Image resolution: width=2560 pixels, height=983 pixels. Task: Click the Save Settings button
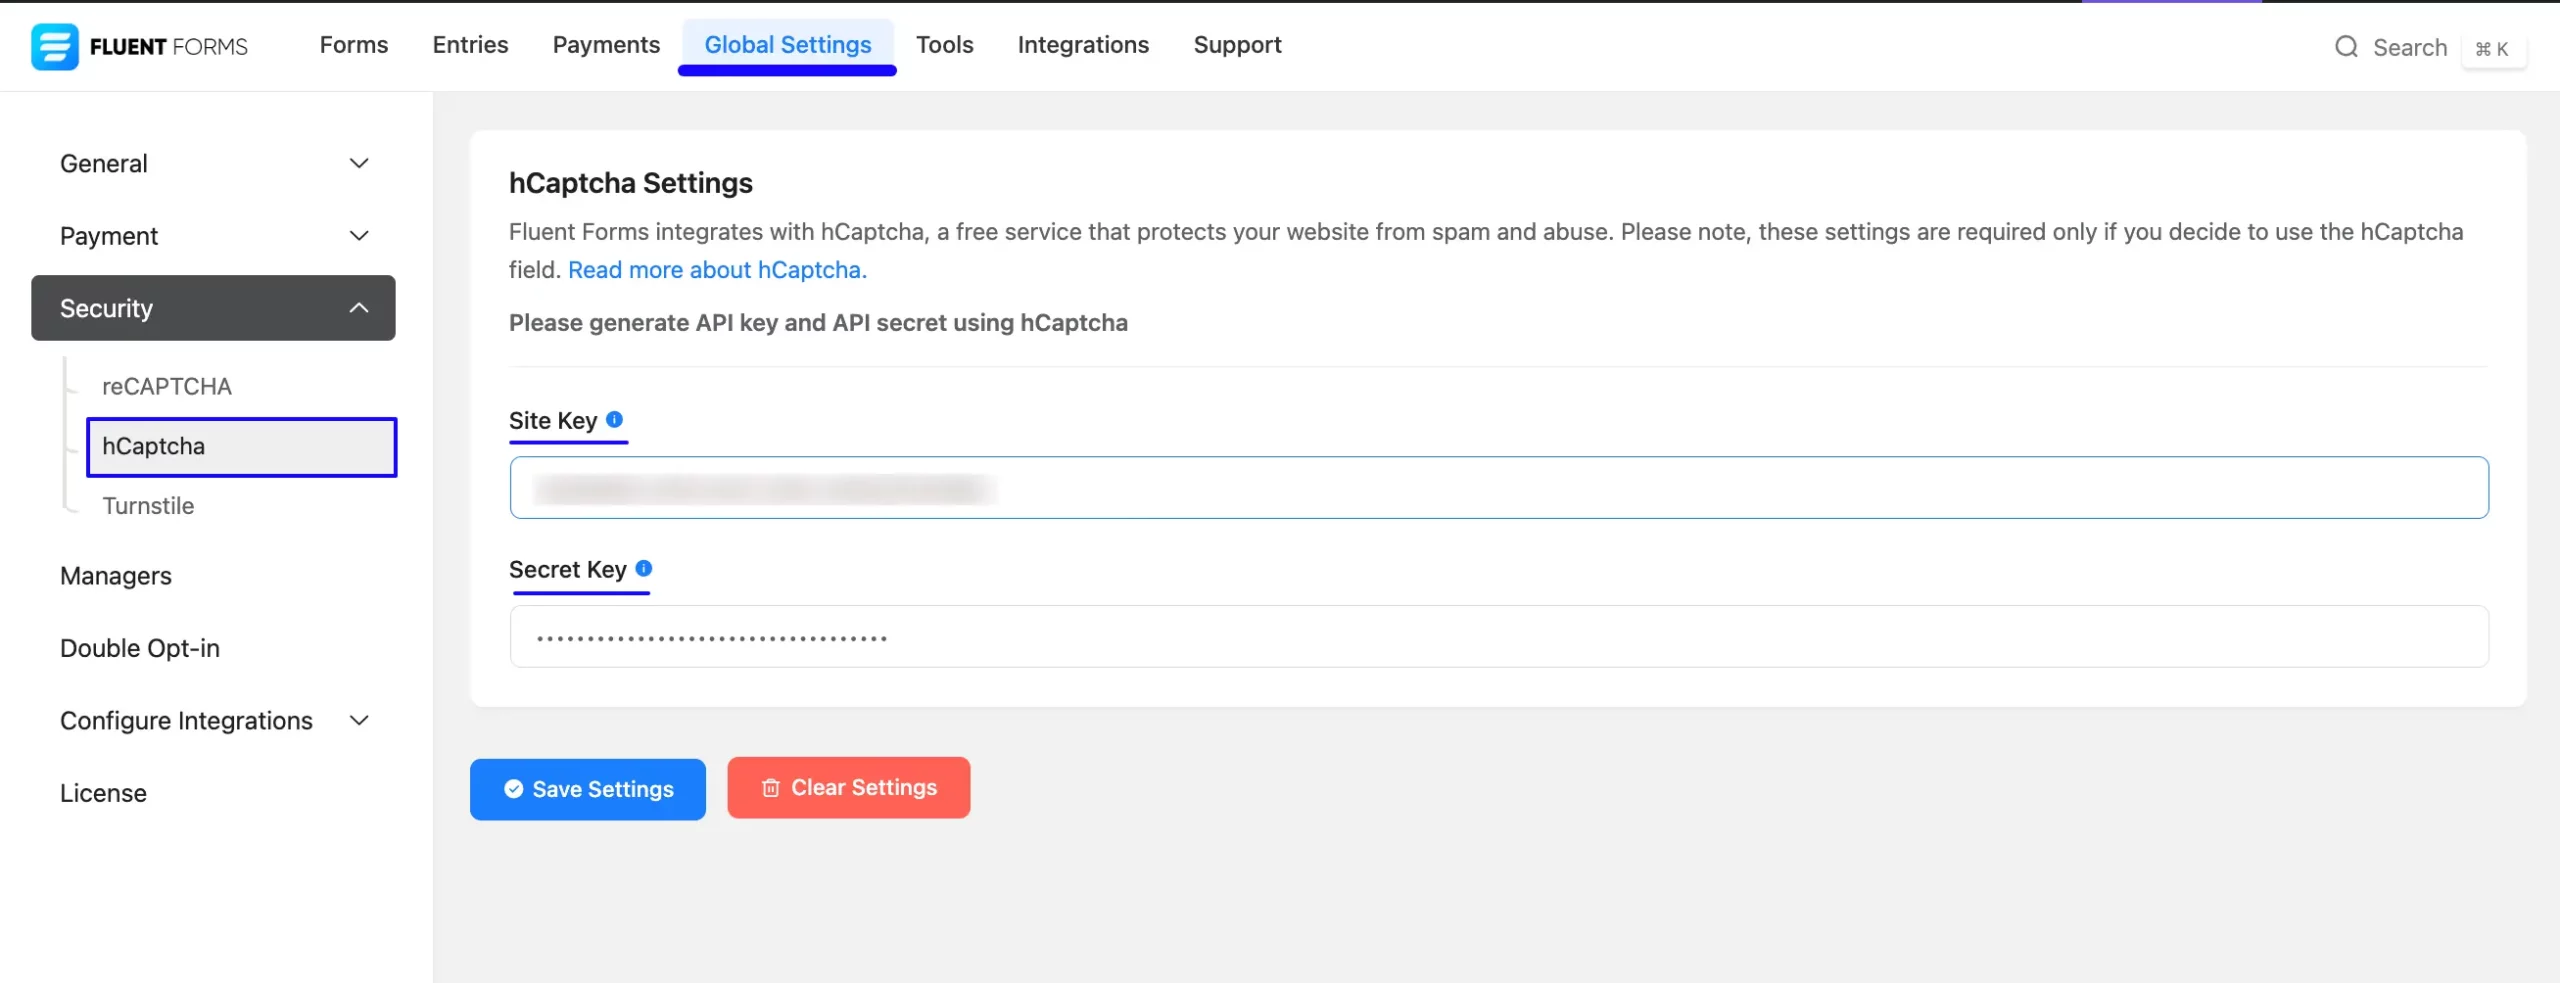588,789
